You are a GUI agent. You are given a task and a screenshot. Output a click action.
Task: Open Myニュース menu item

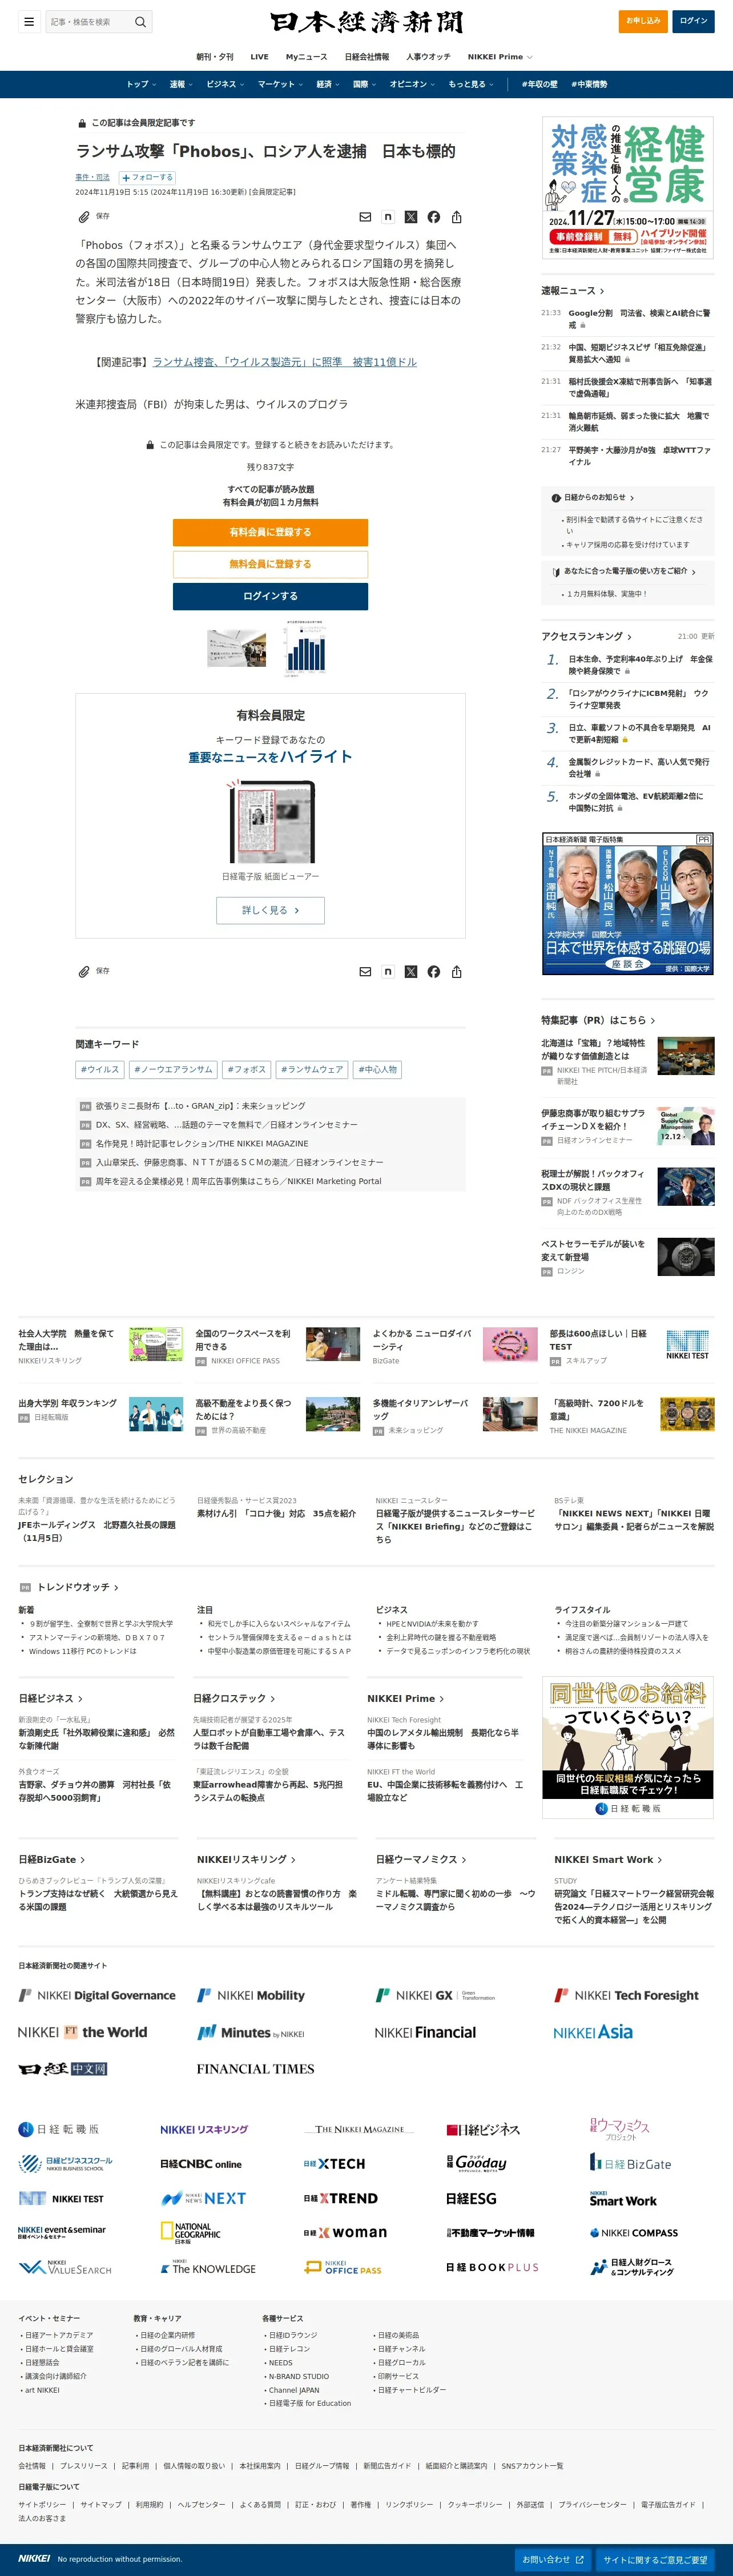tap(306, 57)
